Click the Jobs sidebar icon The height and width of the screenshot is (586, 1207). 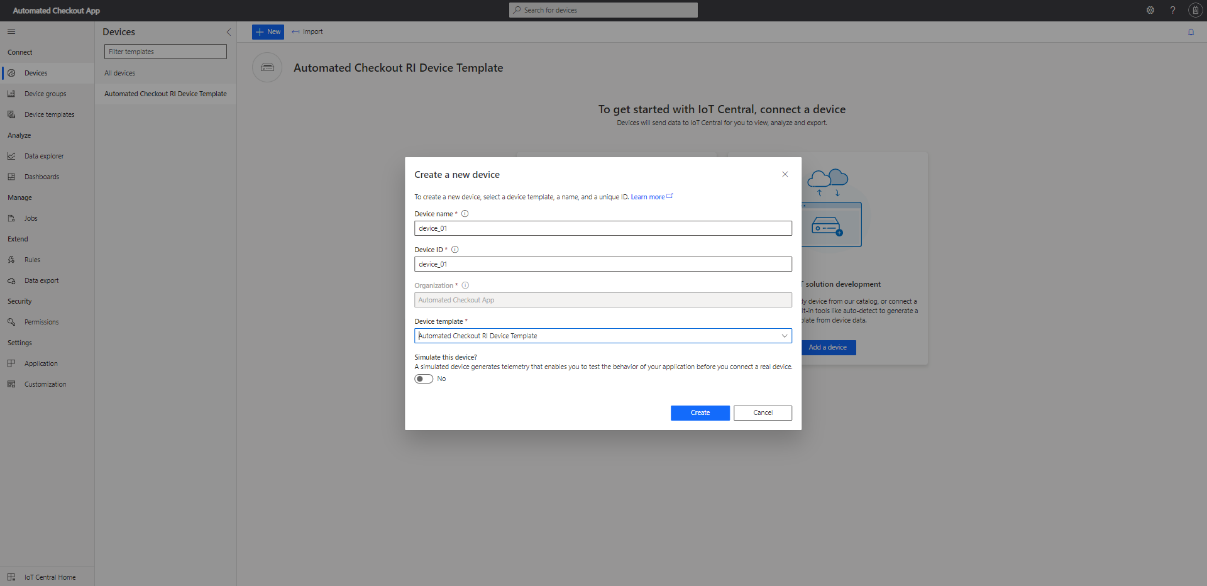click(x=12, y=218)
